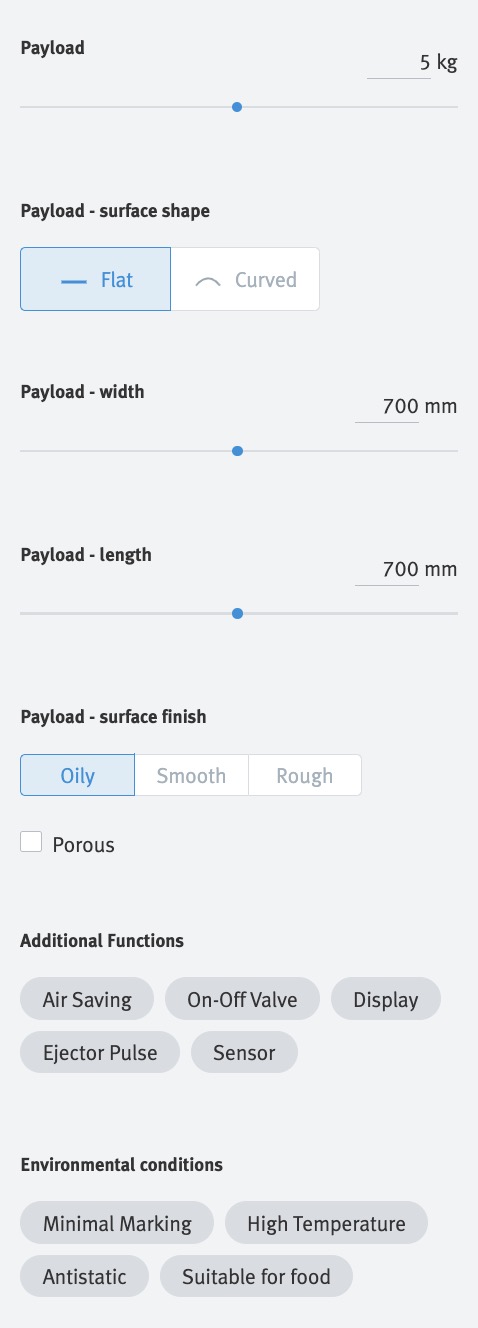The width and height of the screenshot is (478, 1328).
Task: Toggle the On-Off Valve function chip
Action: click(242, 999)
